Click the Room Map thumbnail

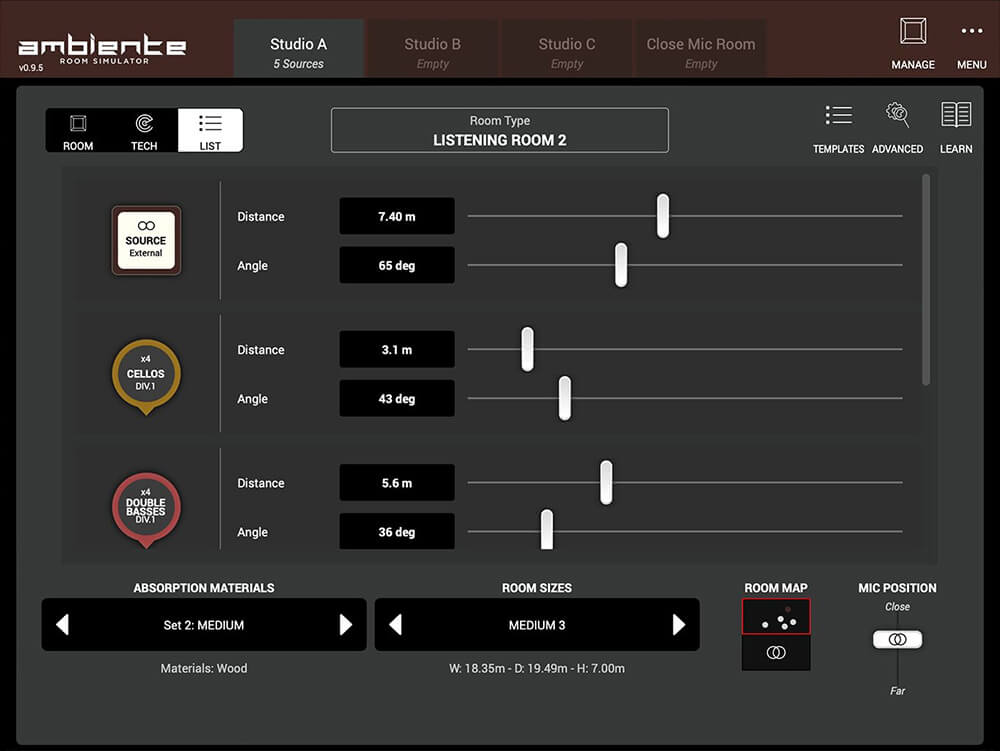(x=776, y=614)
